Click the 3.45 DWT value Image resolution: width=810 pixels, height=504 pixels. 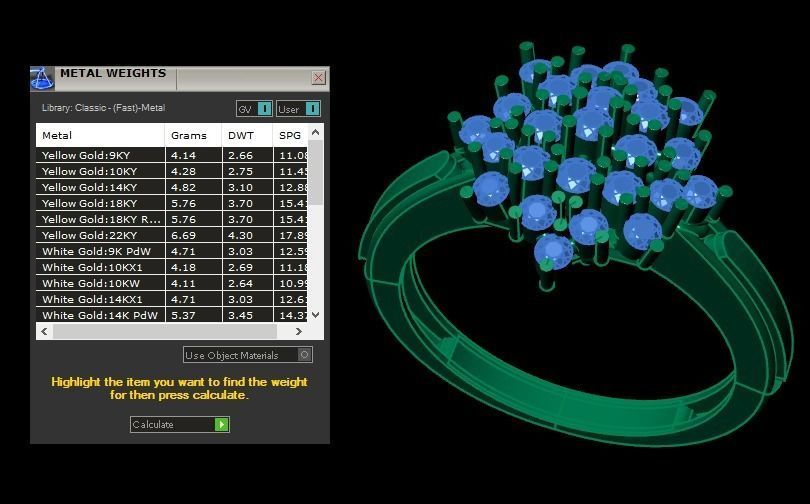click(240, 315)
